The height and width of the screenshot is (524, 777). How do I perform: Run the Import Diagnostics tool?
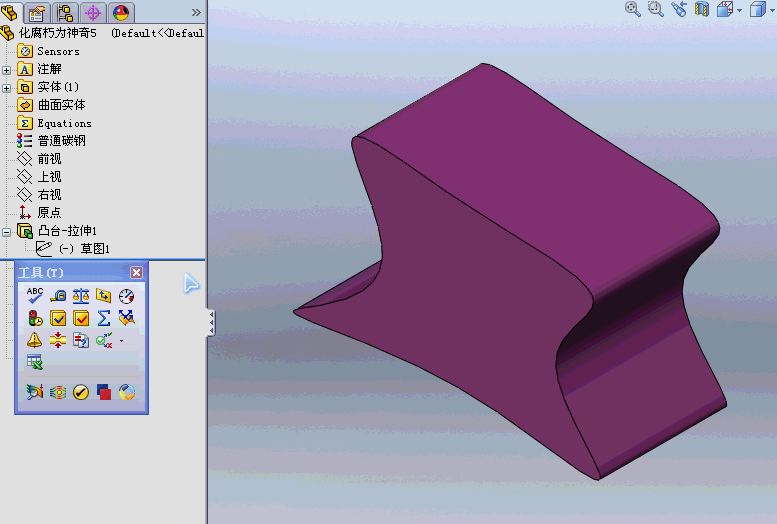126,318
